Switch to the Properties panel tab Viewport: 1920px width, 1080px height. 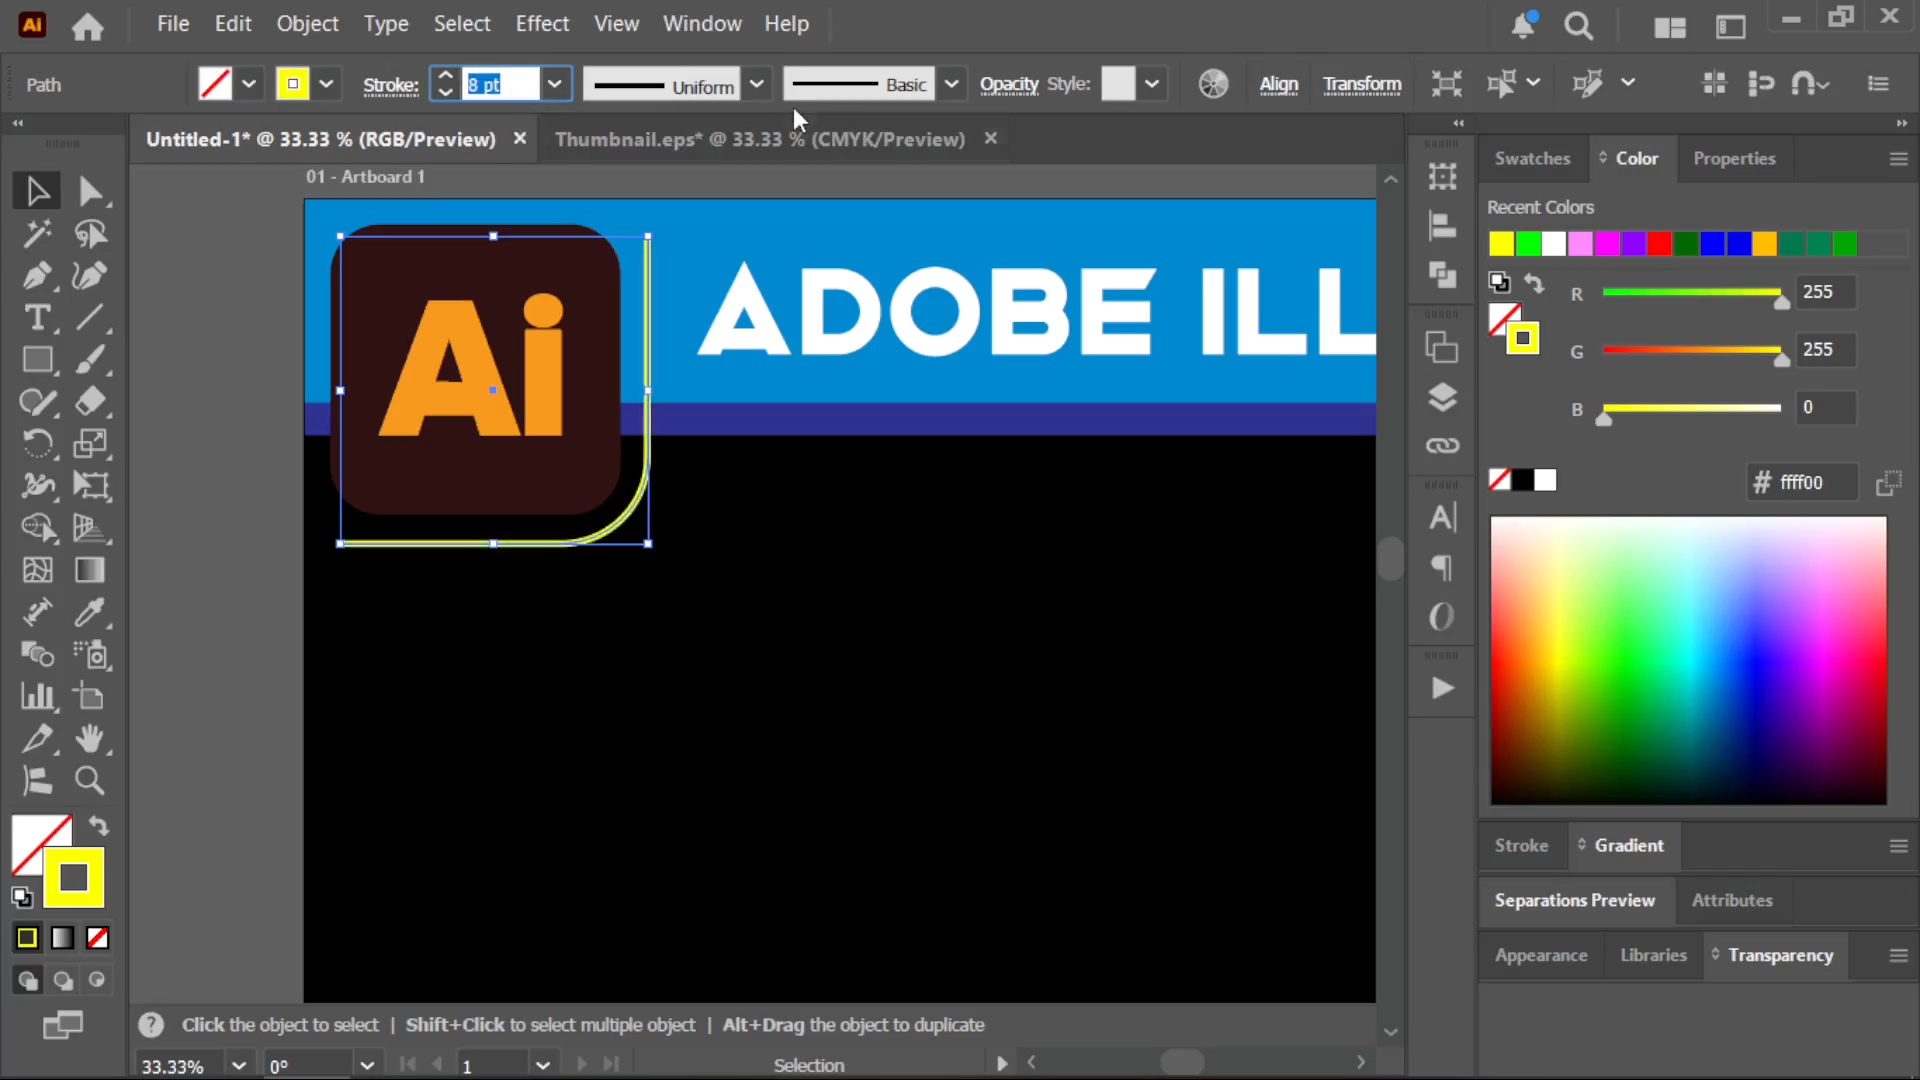(x=1734, y=158)
